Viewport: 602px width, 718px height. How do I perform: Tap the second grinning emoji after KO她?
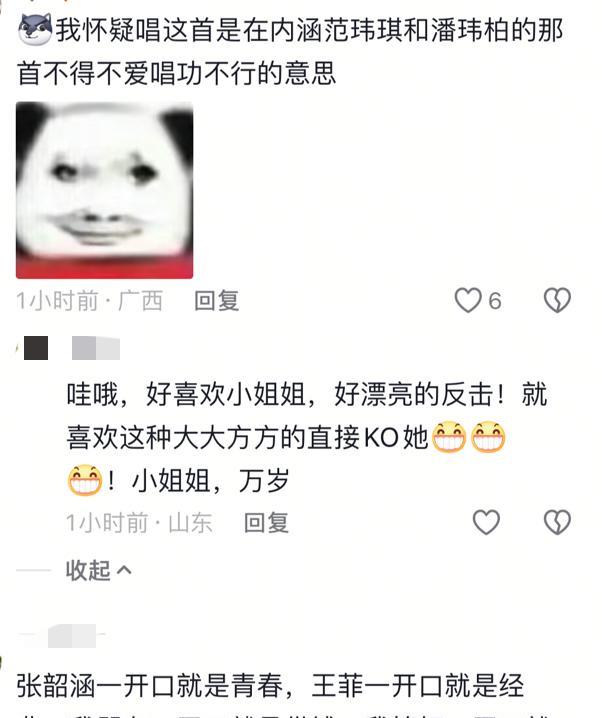(x=488, y=437)
